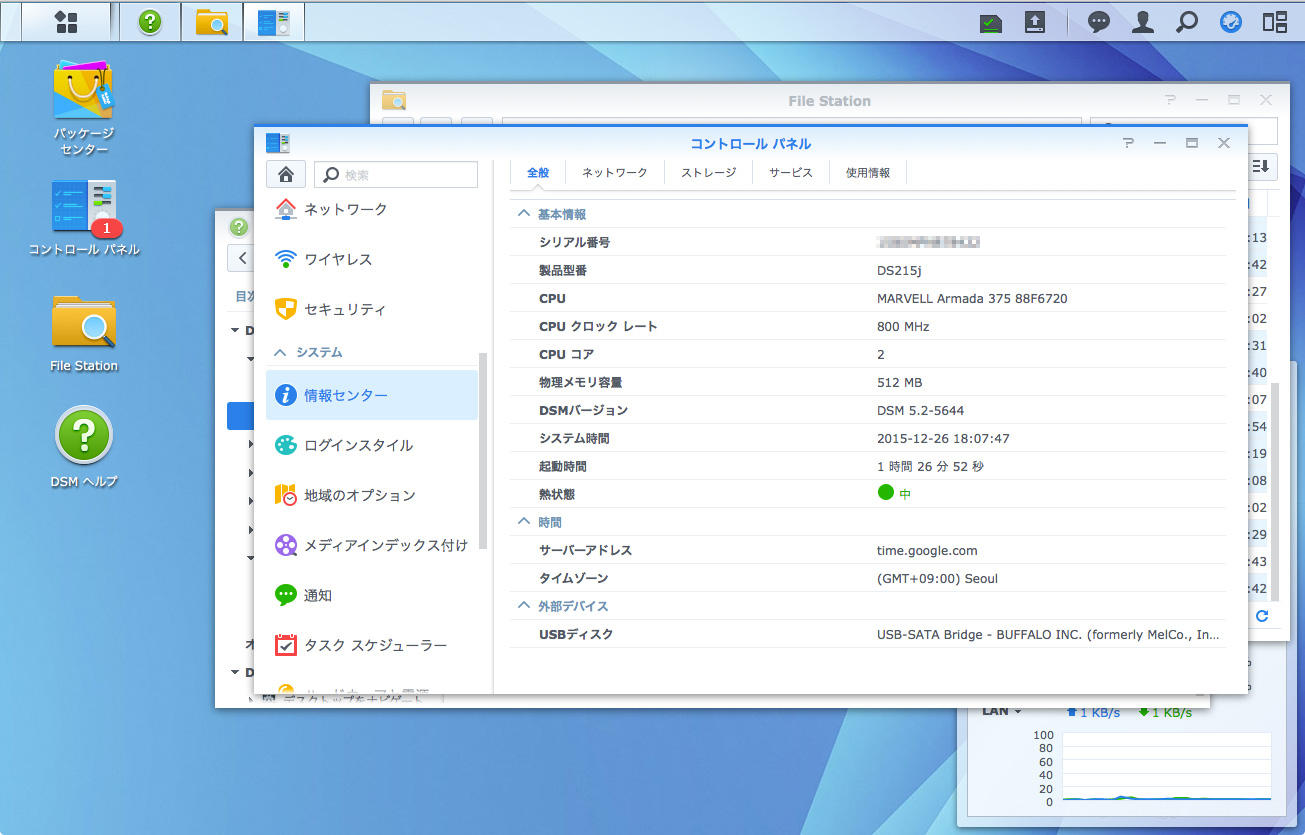Click the 512 MB memory value

[x=899, y=382]
